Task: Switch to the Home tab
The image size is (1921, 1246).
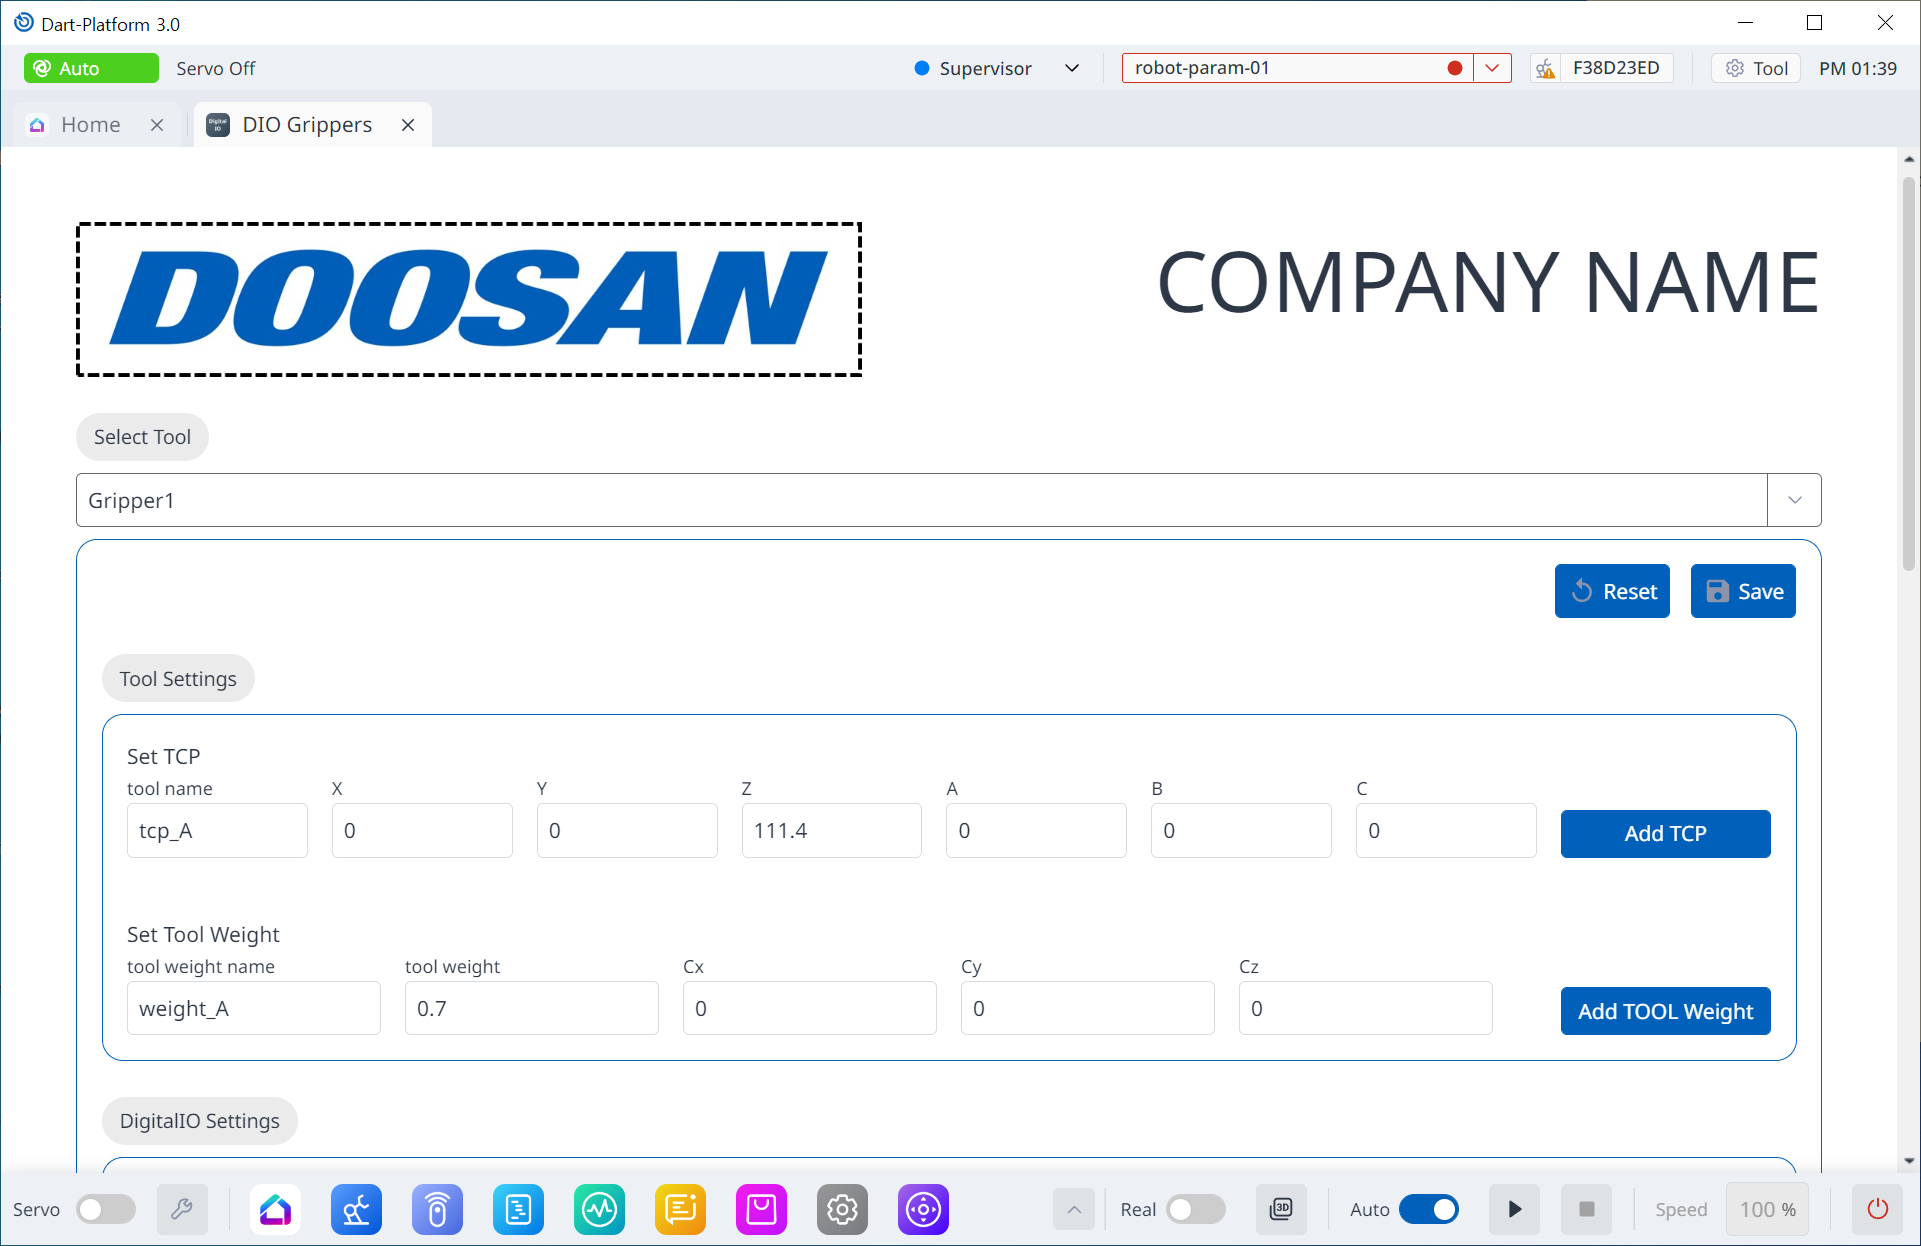Action: point(90,125)
